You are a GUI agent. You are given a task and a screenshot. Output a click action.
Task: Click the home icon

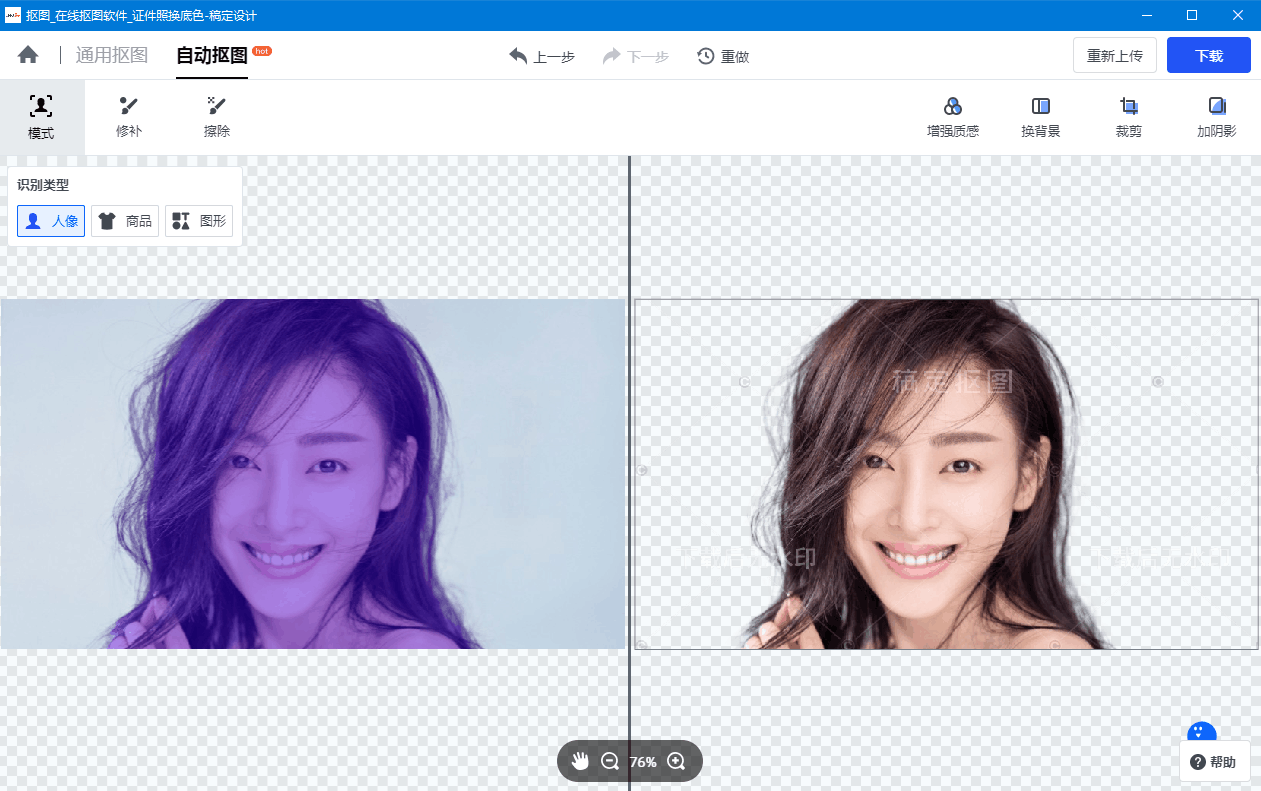pos(28,55)
